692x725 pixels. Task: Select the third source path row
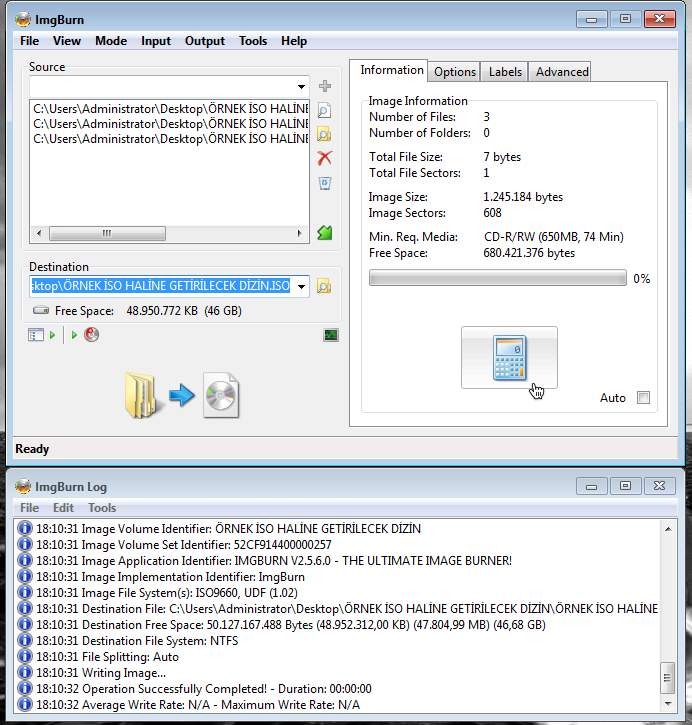(170, 139)
